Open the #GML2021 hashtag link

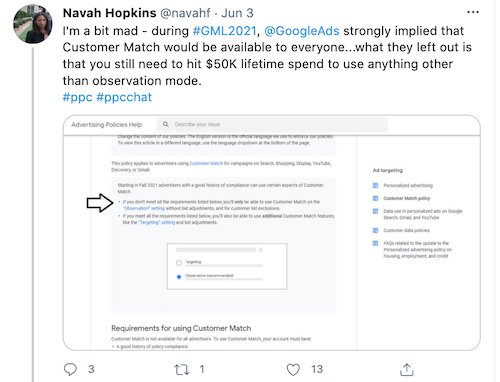click(224, 31)
